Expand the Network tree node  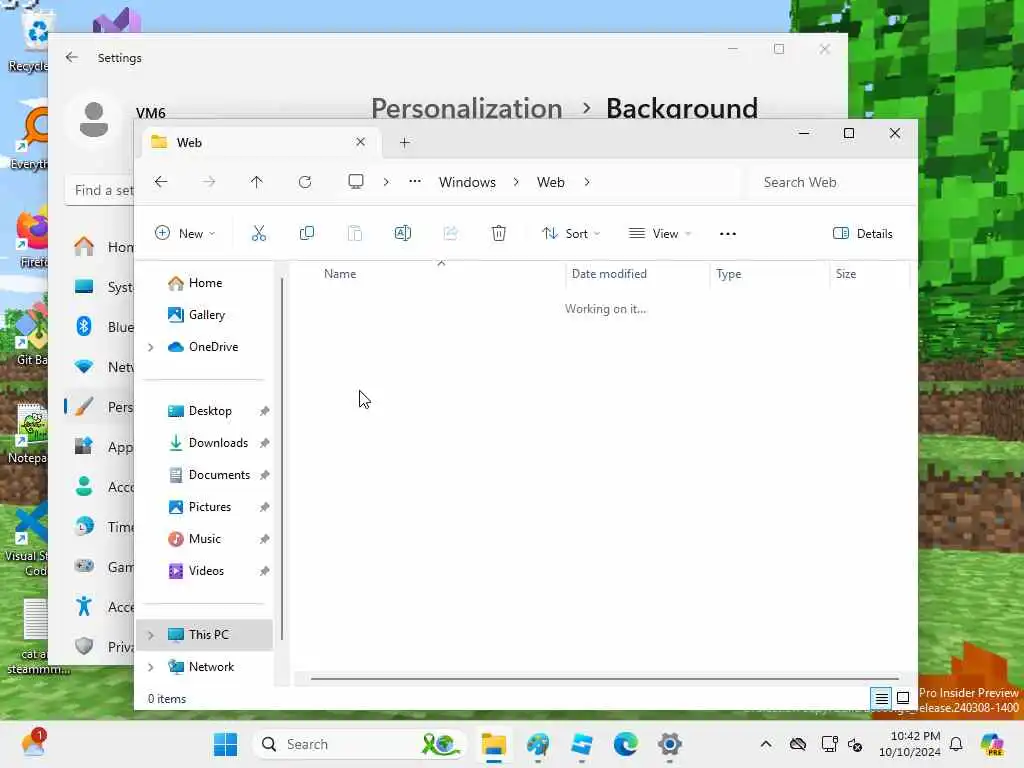point(151,667)
